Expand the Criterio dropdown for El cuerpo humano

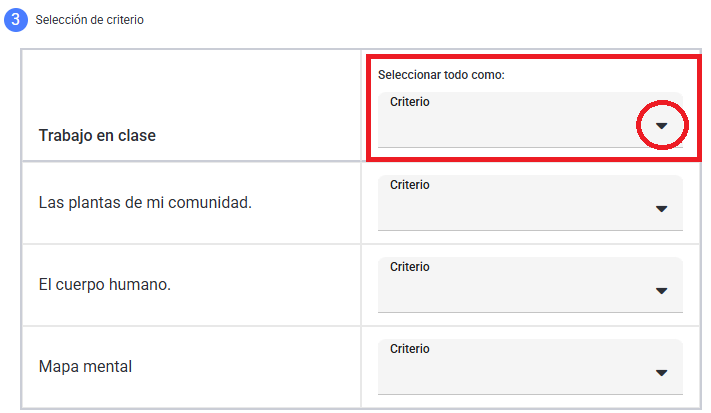(530, 285)
